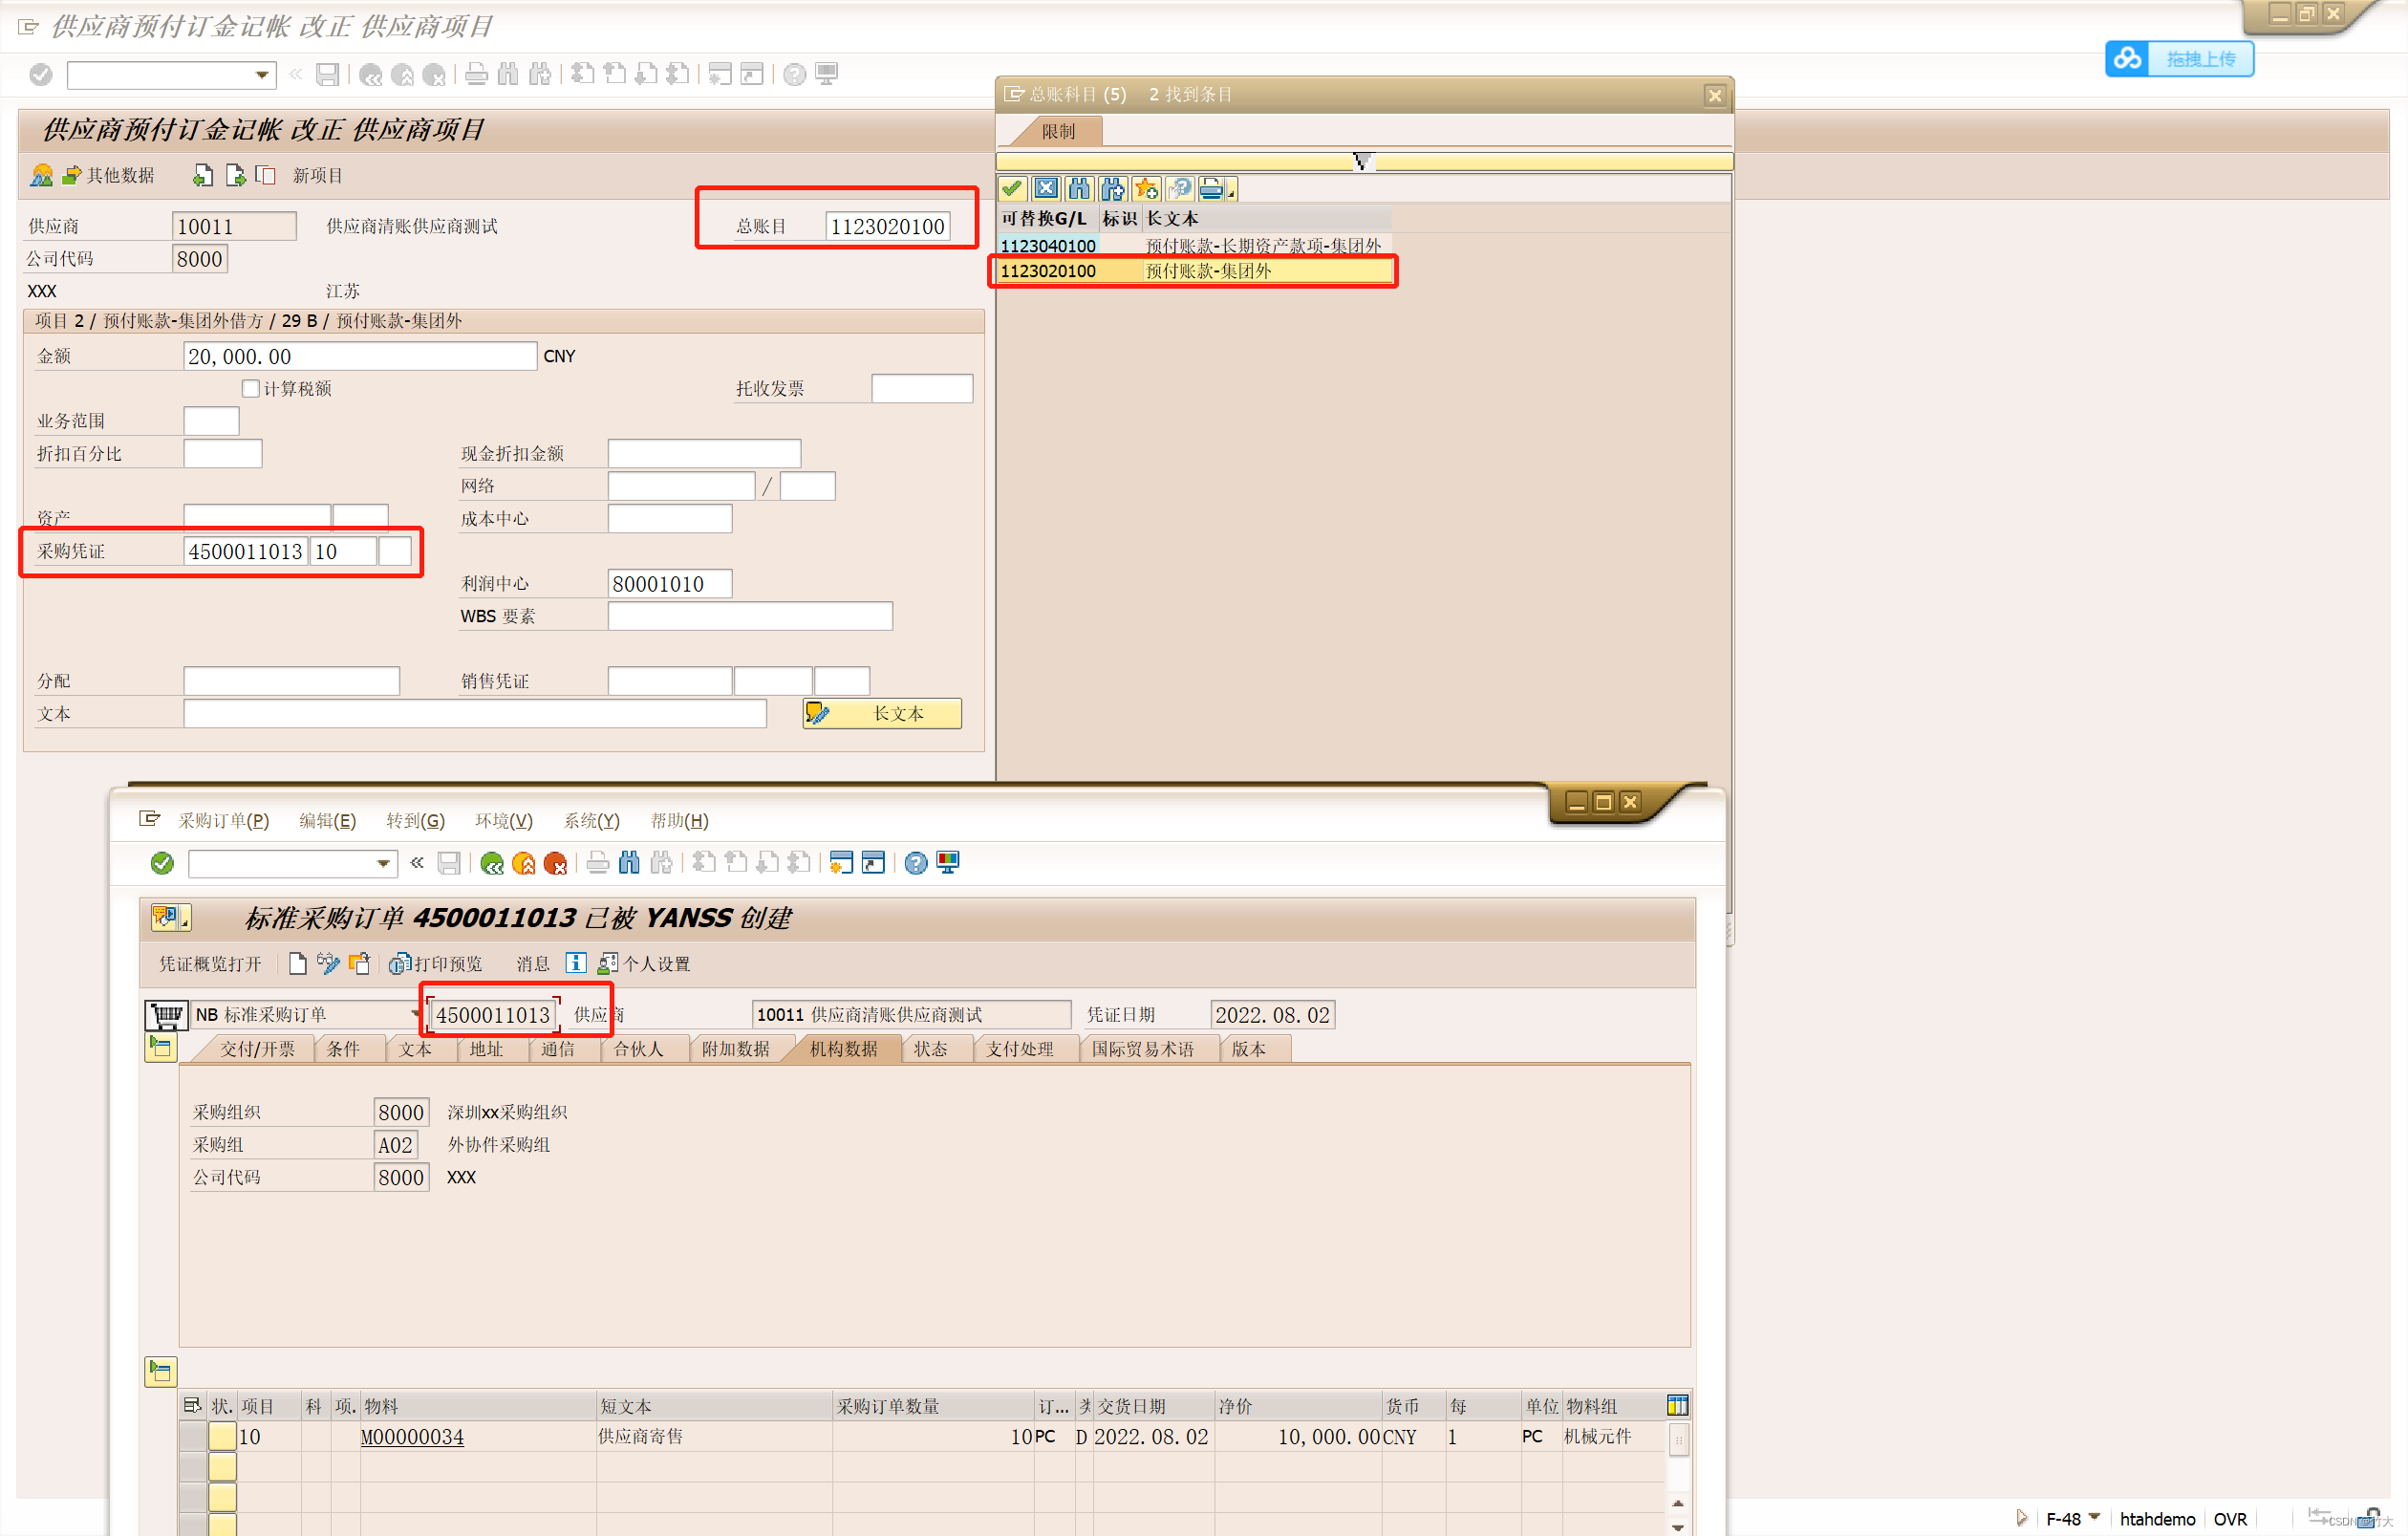Click the green back arrow in purchase order toolbar
This screenshot has height=1536, width=2408.
tap(491, 863)
